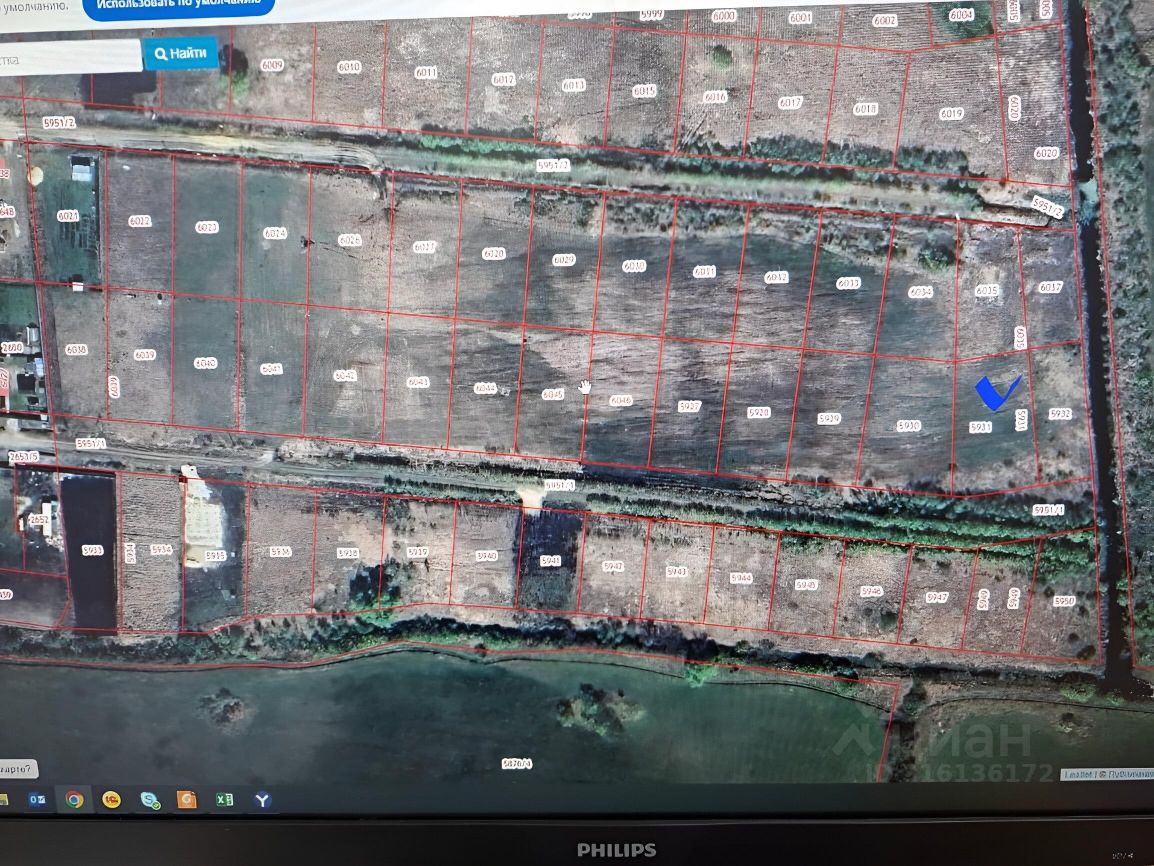Select parcel label 6012 on map
Image resolution: width=1154 pixels, height=866 pixels.
503,79
